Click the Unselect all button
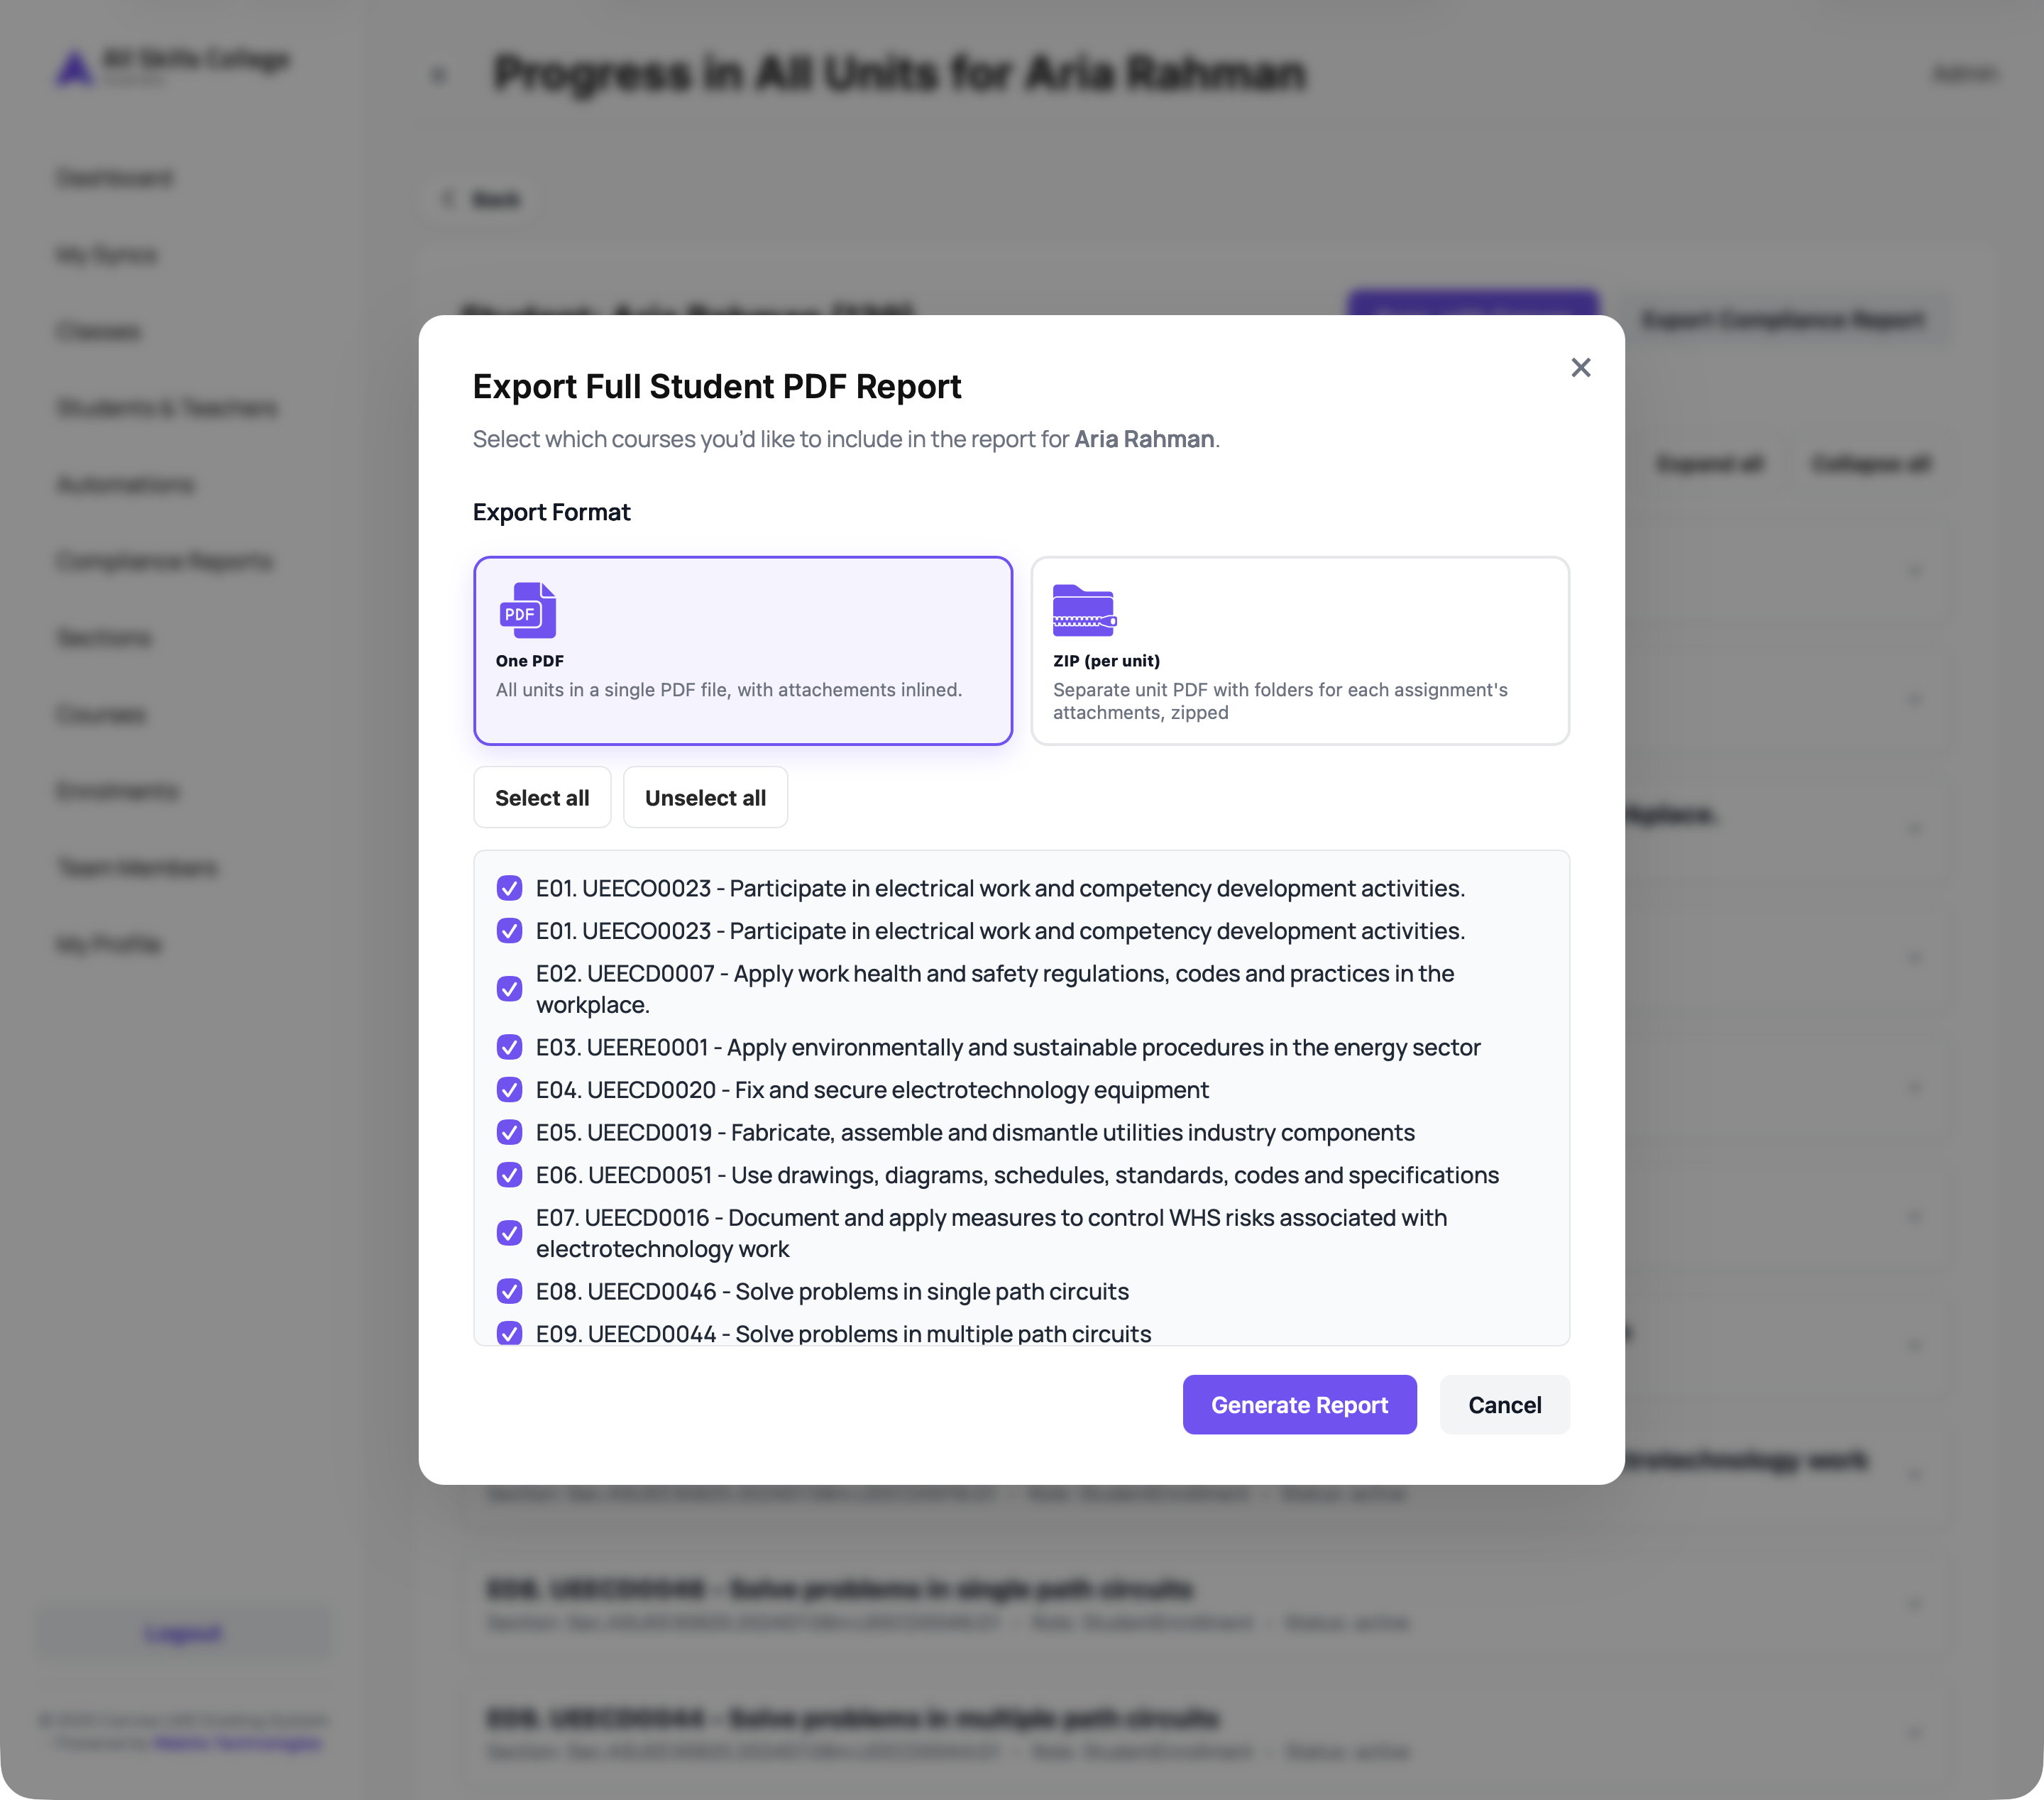 point(705,797)
